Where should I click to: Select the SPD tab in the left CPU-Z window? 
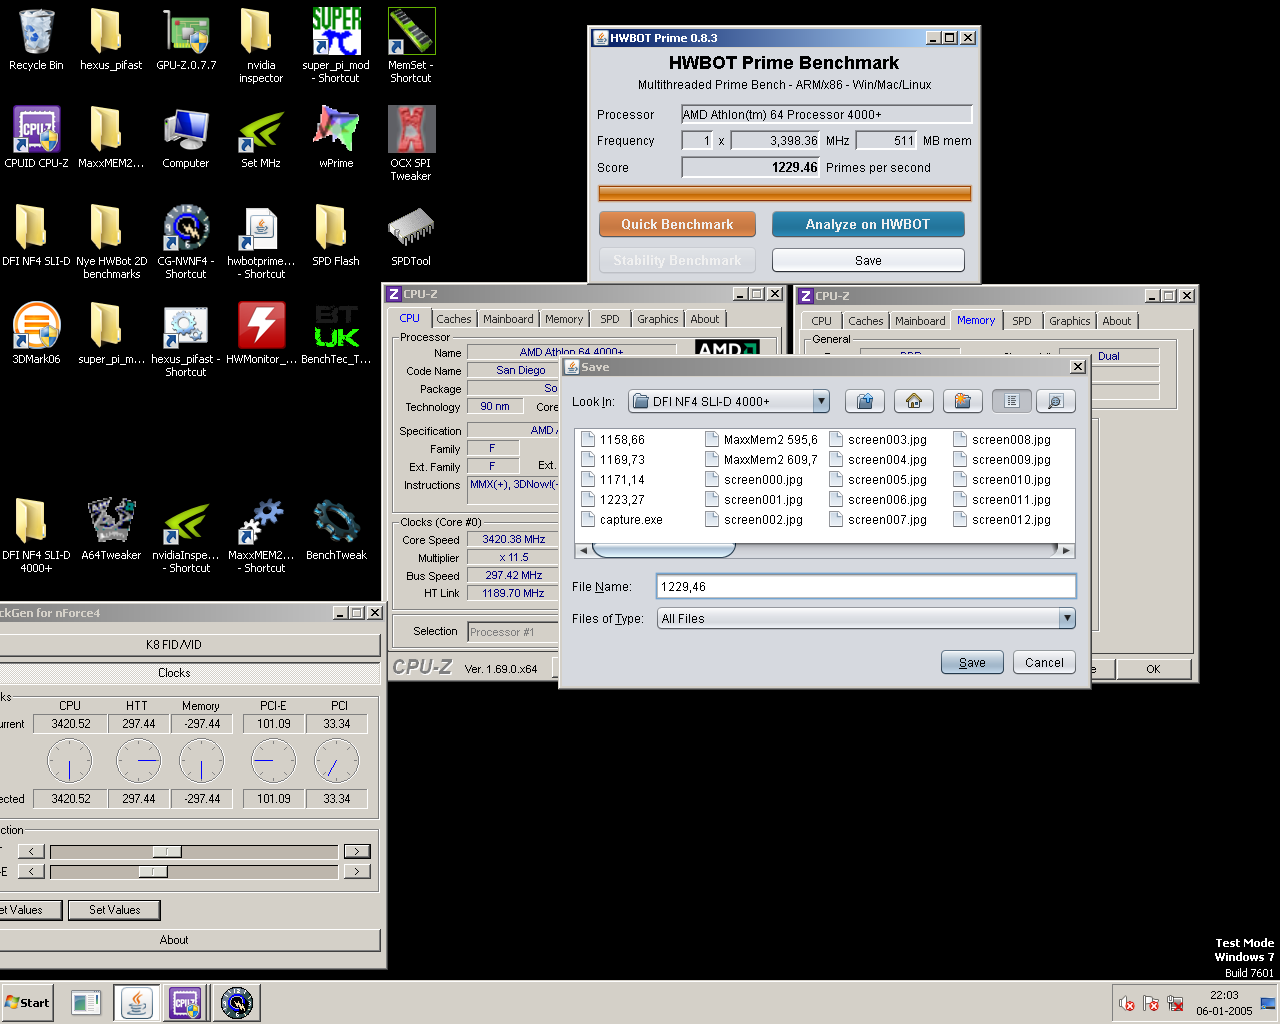[x=610, y=319]
